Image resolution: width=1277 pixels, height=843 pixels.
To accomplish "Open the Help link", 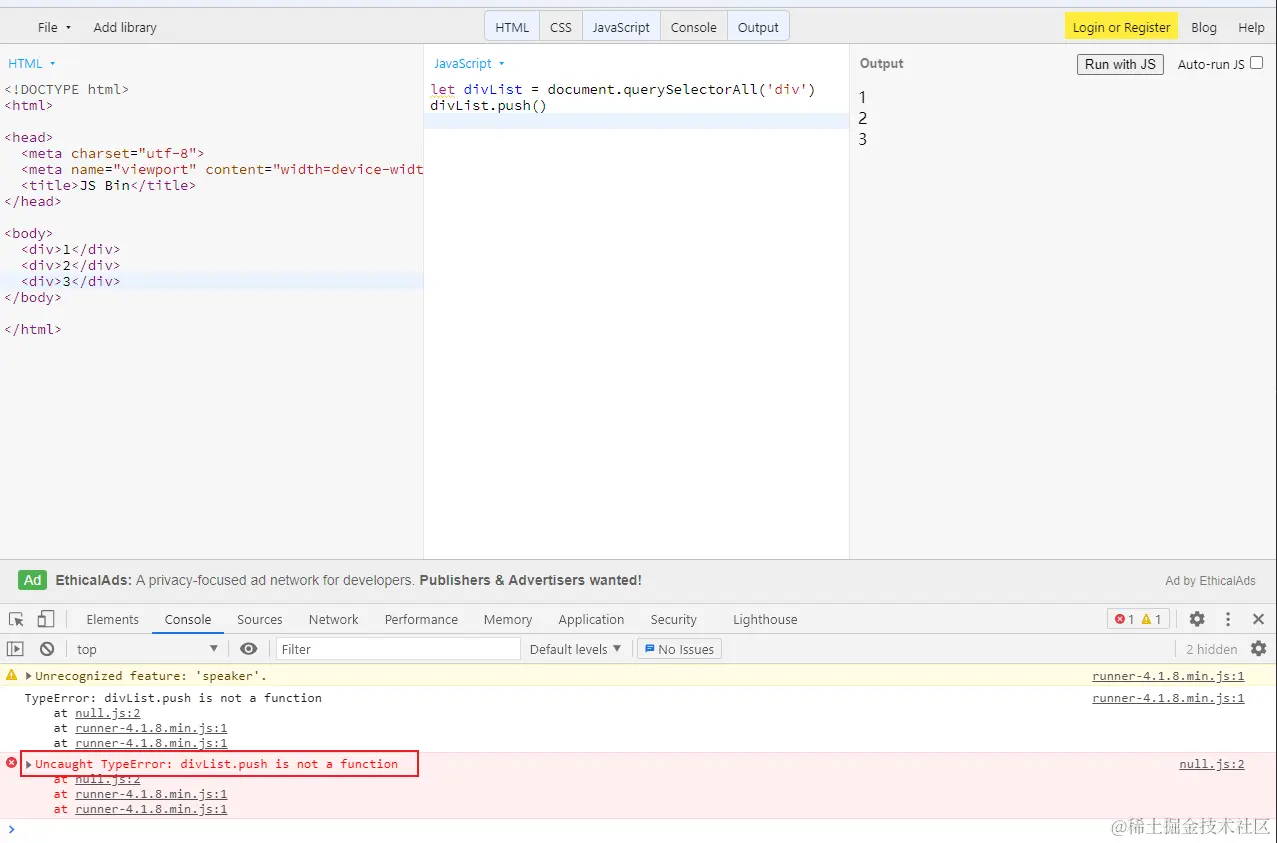I will [1251, 27].
